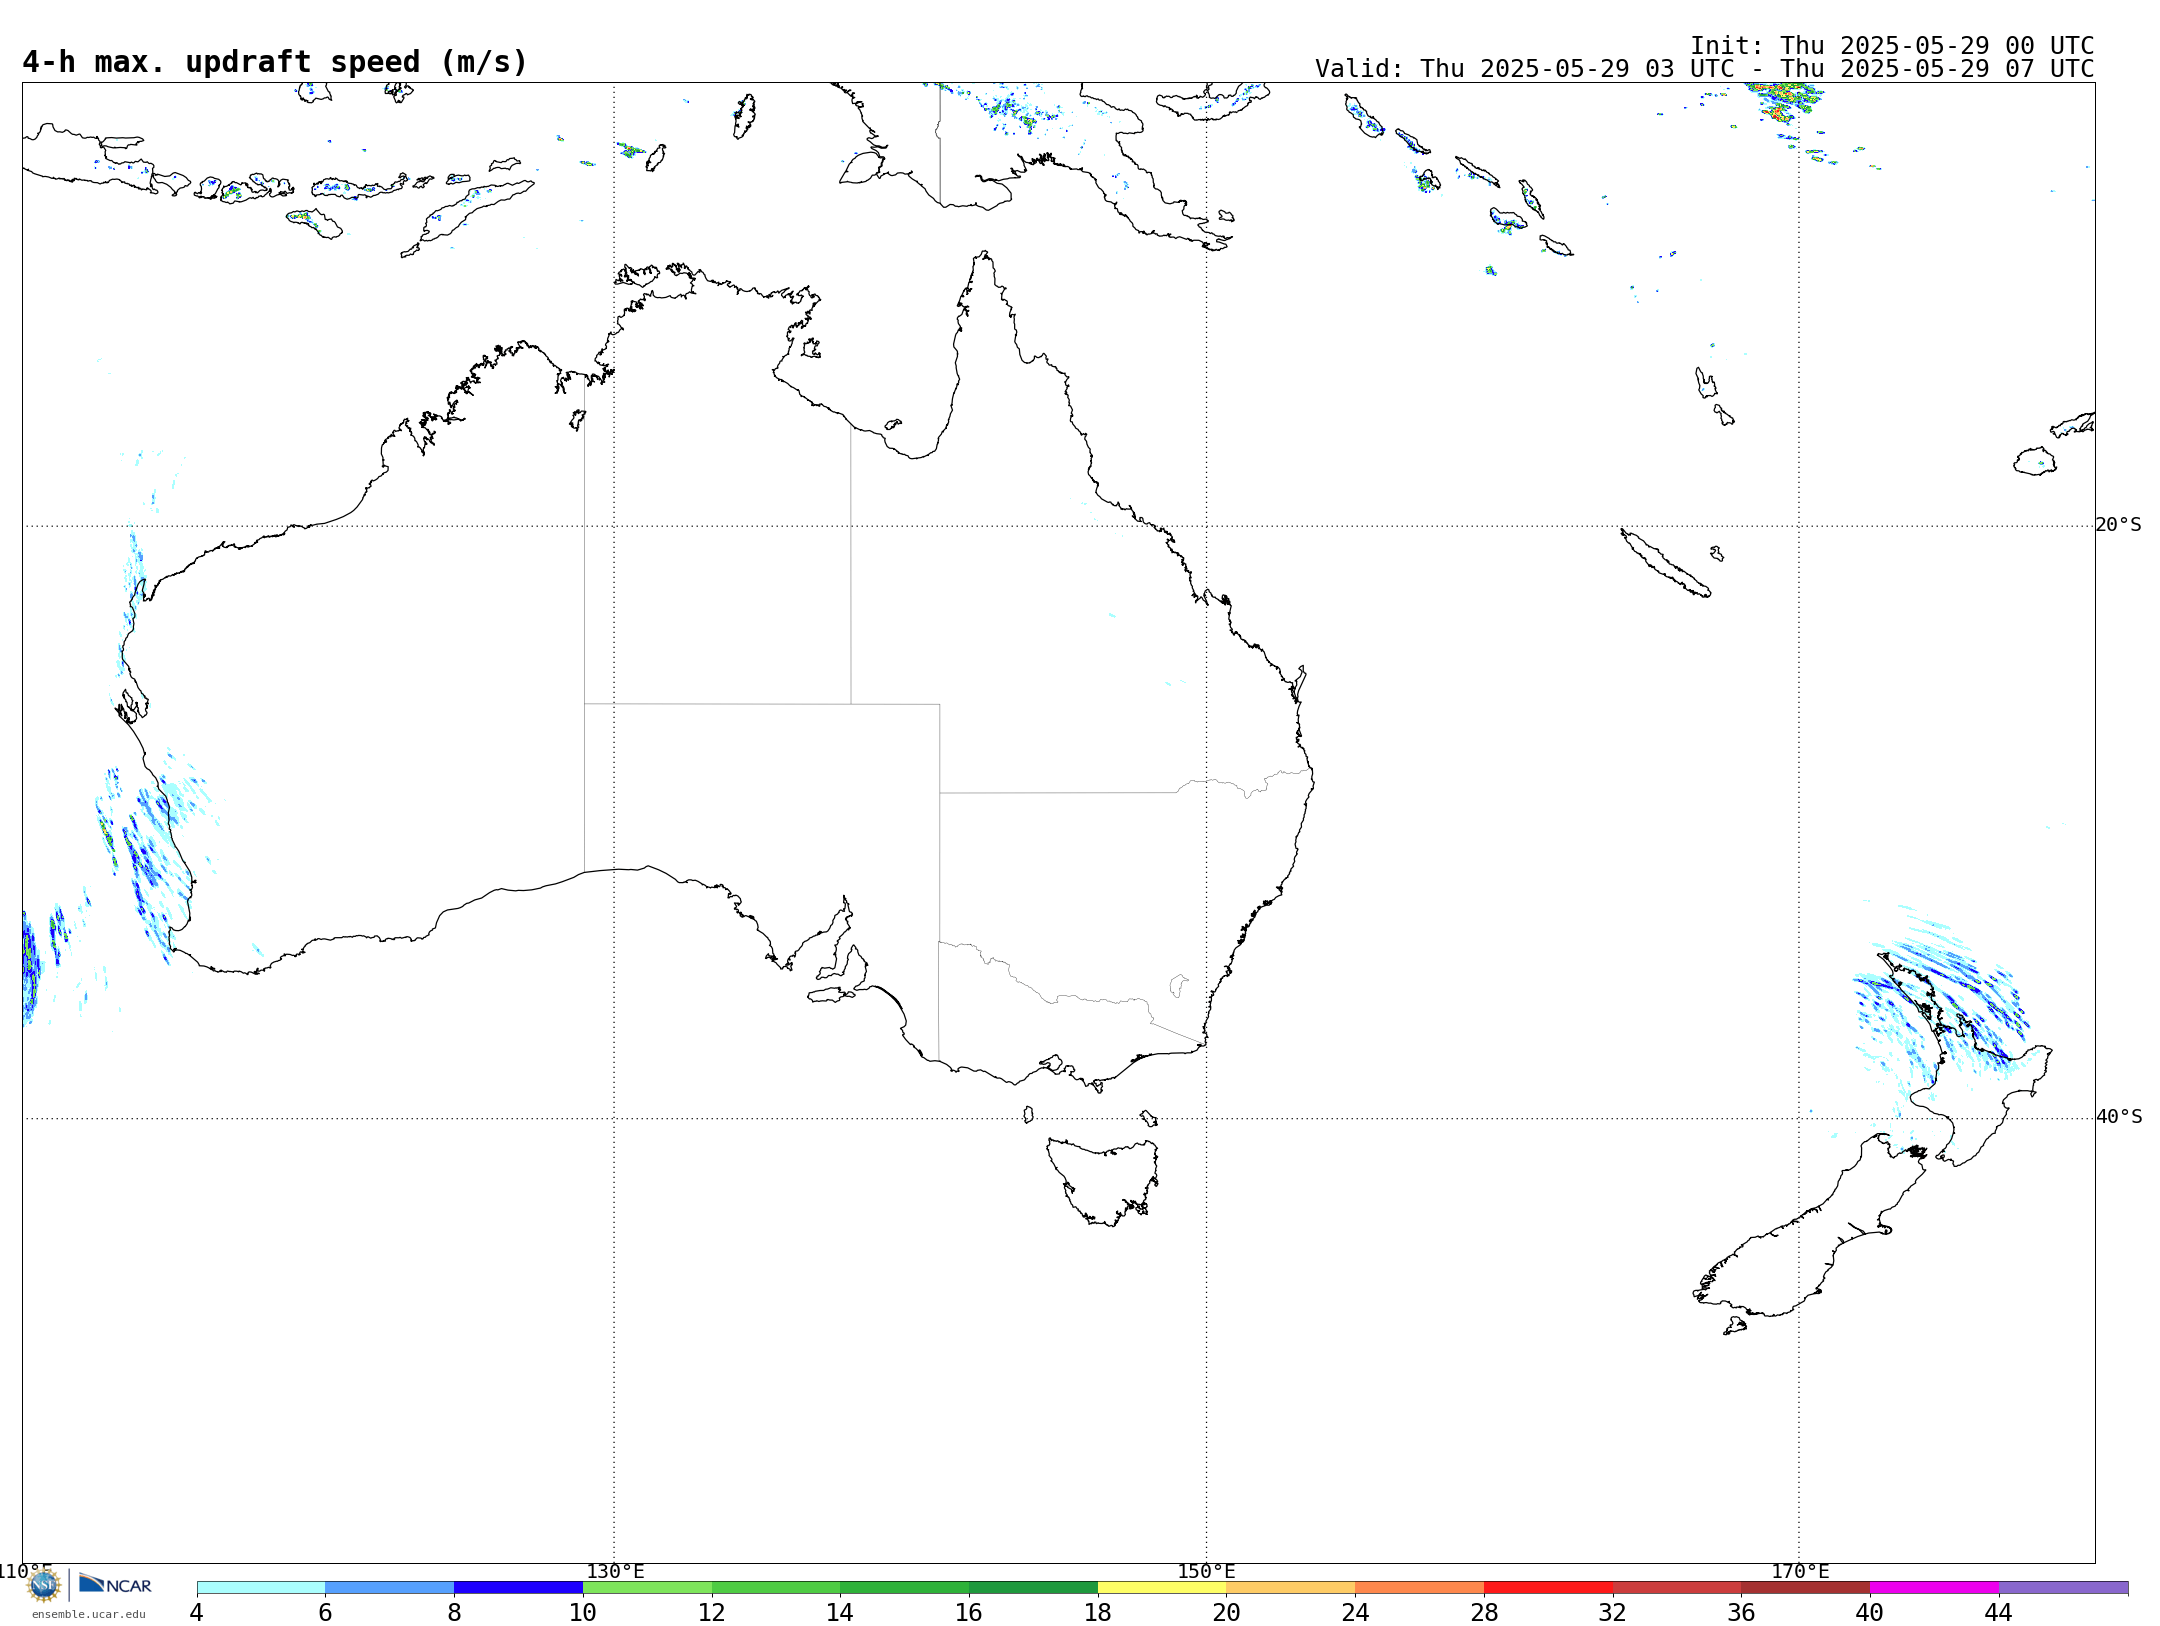This screenshot has width=2160, height=1626.
Task: Click the 20°S latitude label
Action: 2118,525
